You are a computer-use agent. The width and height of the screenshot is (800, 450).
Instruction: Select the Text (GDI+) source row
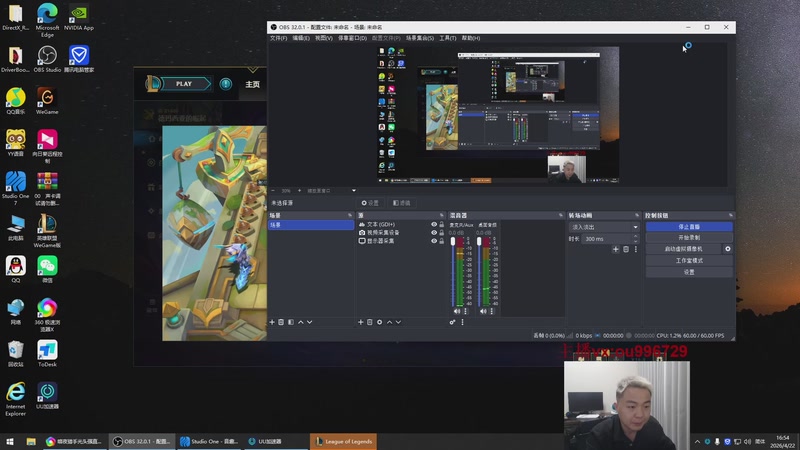click(x=401, y=224)
